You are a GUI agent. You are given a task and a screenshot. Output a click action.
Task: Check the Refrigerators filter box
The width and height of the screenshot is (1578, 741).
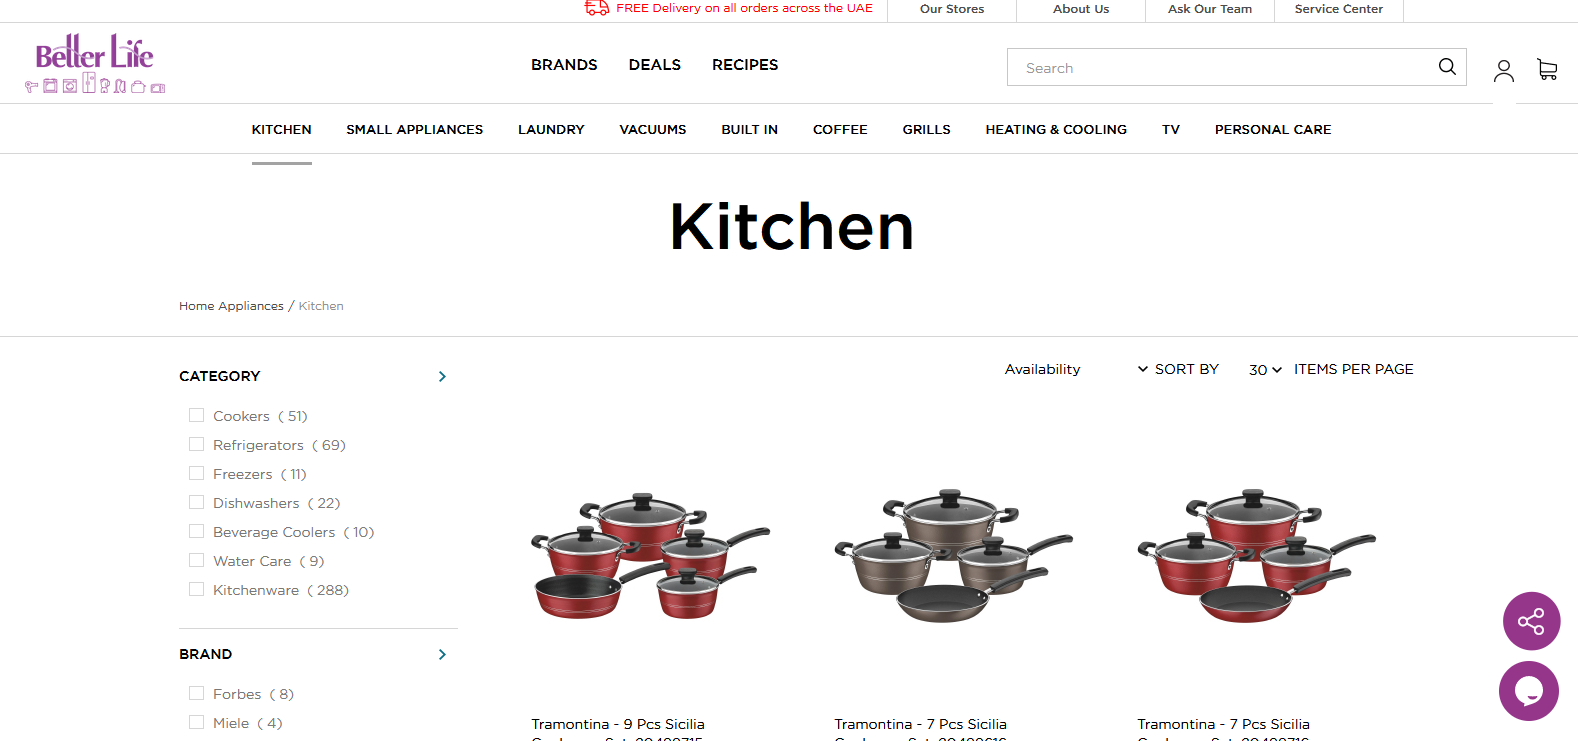[x=196, y=444]
